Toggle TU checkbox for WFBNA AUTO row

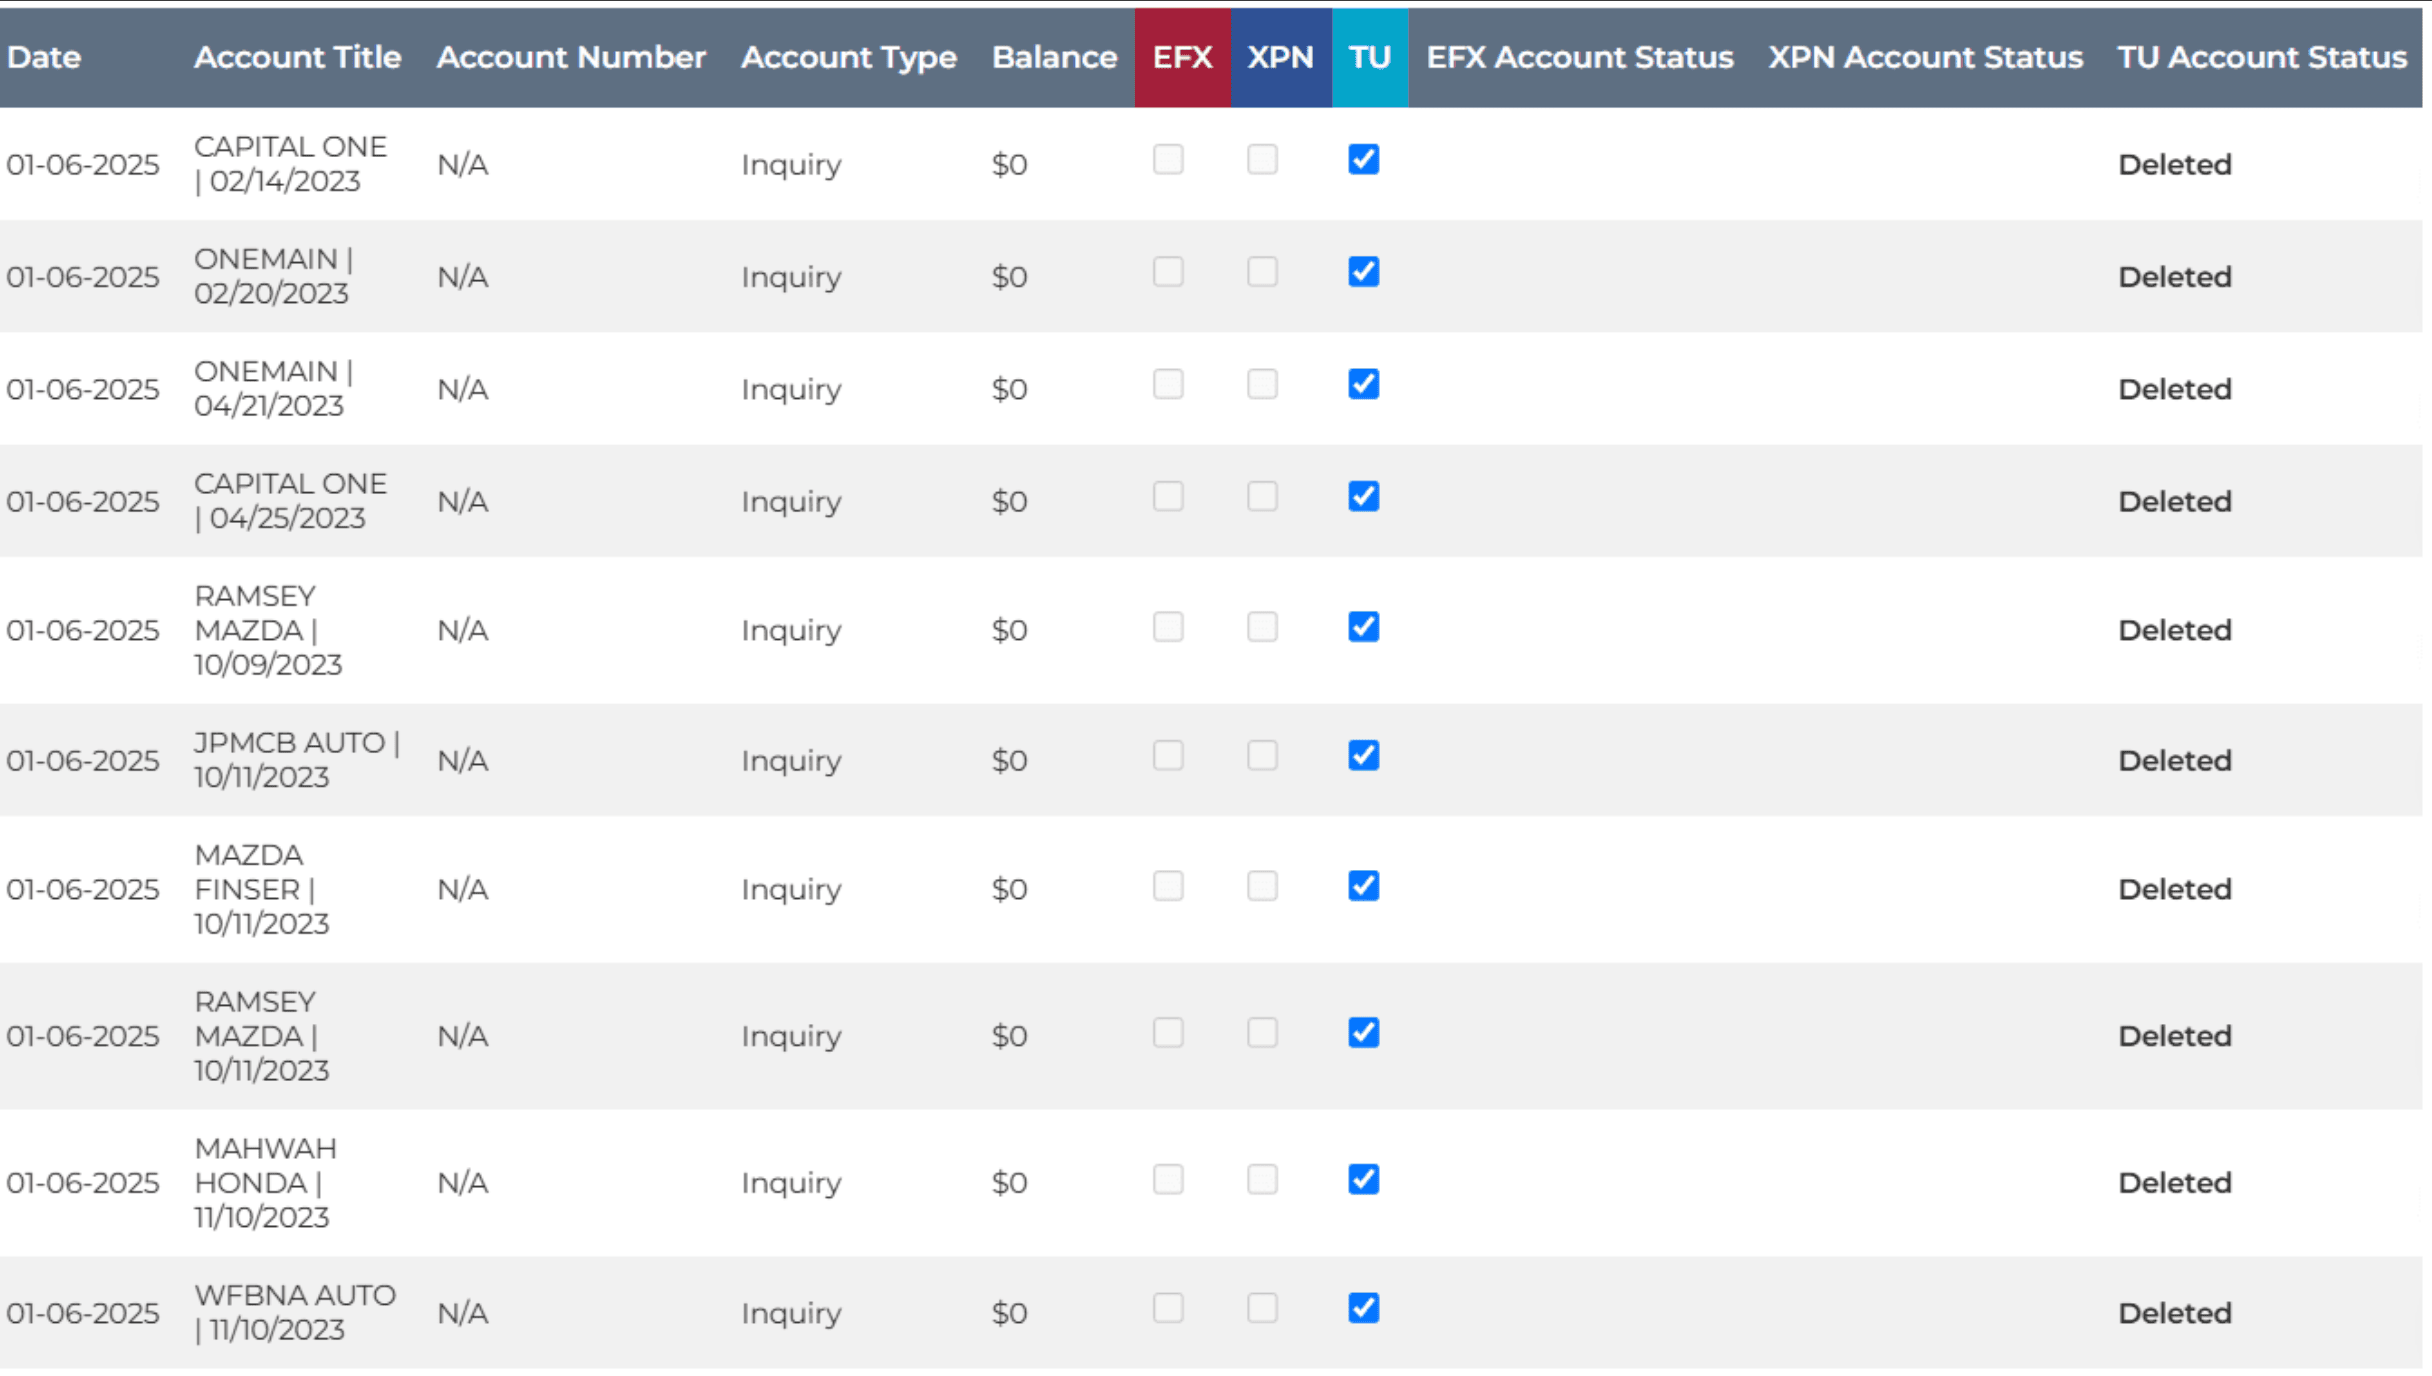pos(1363,1308)
